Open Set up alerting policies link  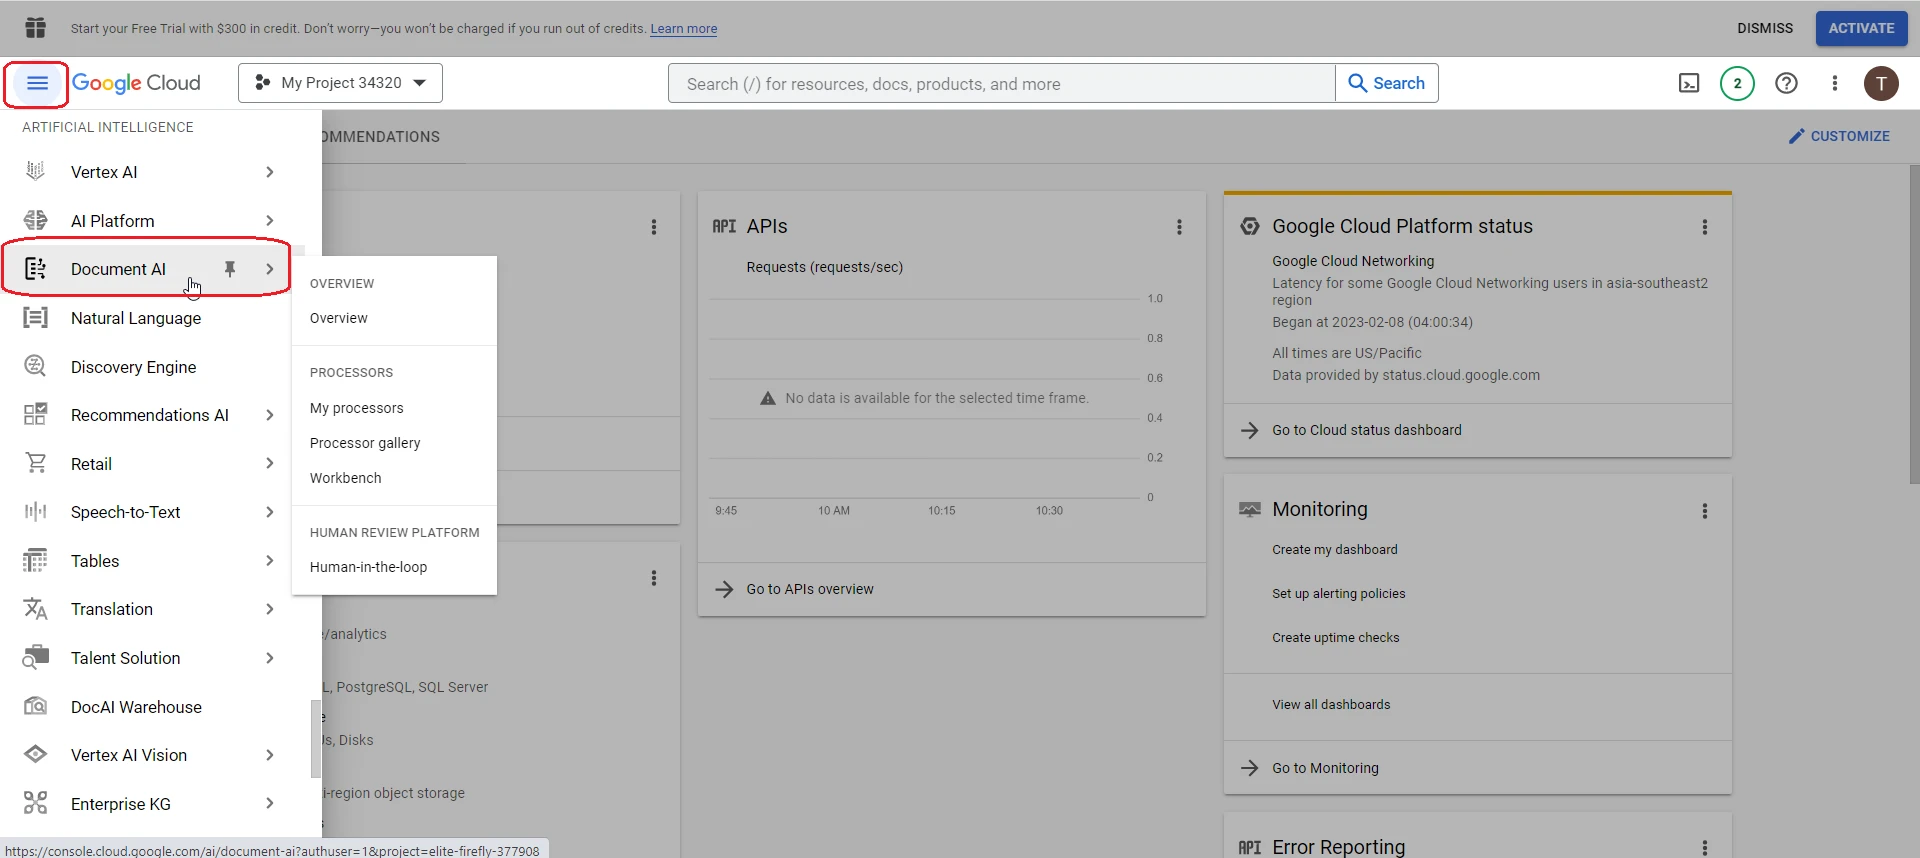tap(1339, 594)
